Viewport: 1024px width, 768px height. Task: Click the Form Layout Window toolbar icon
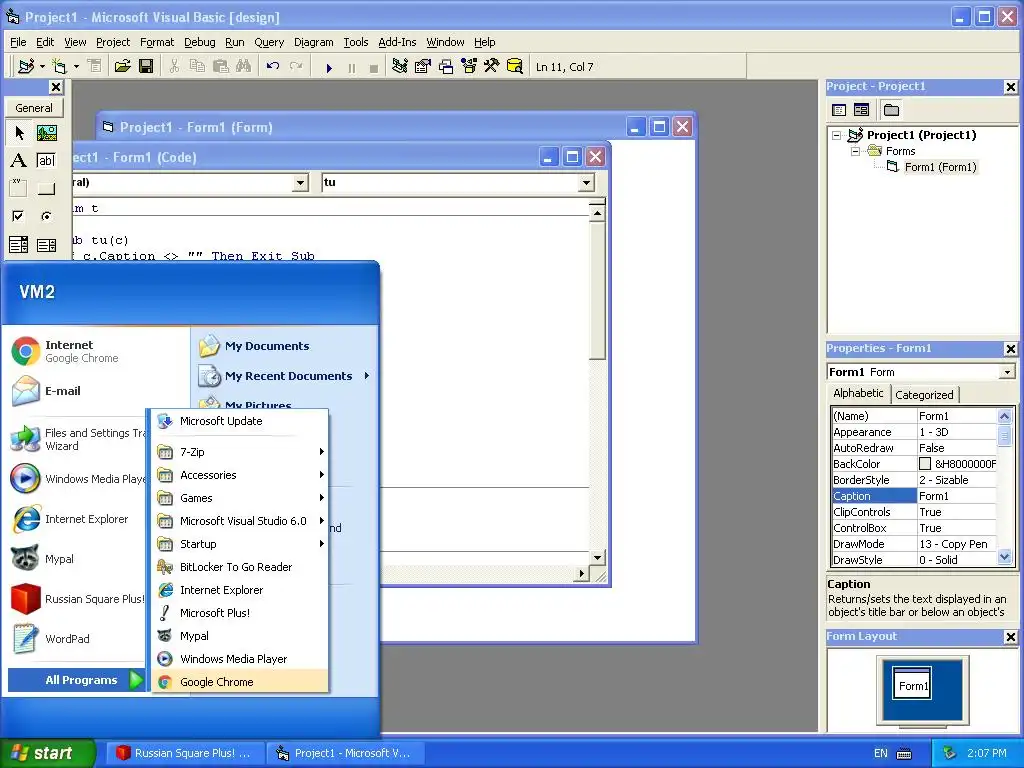pos(446,66)
